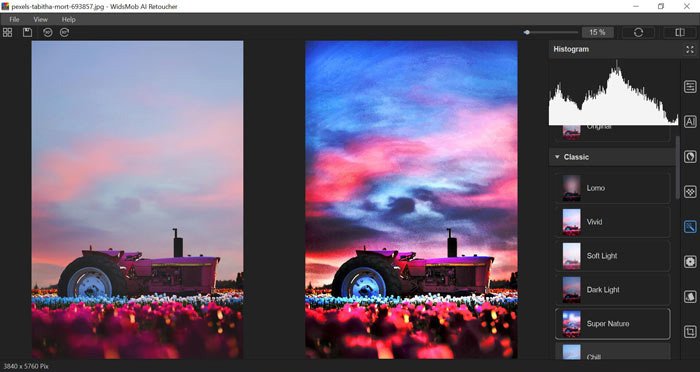Click the retouched image preview on right

coord(411,200)
